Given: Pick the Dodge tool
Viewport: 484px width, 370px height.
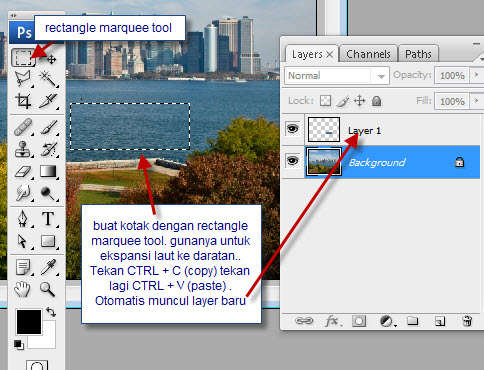Looking at the screenshot, I should (x=48, y=193).
